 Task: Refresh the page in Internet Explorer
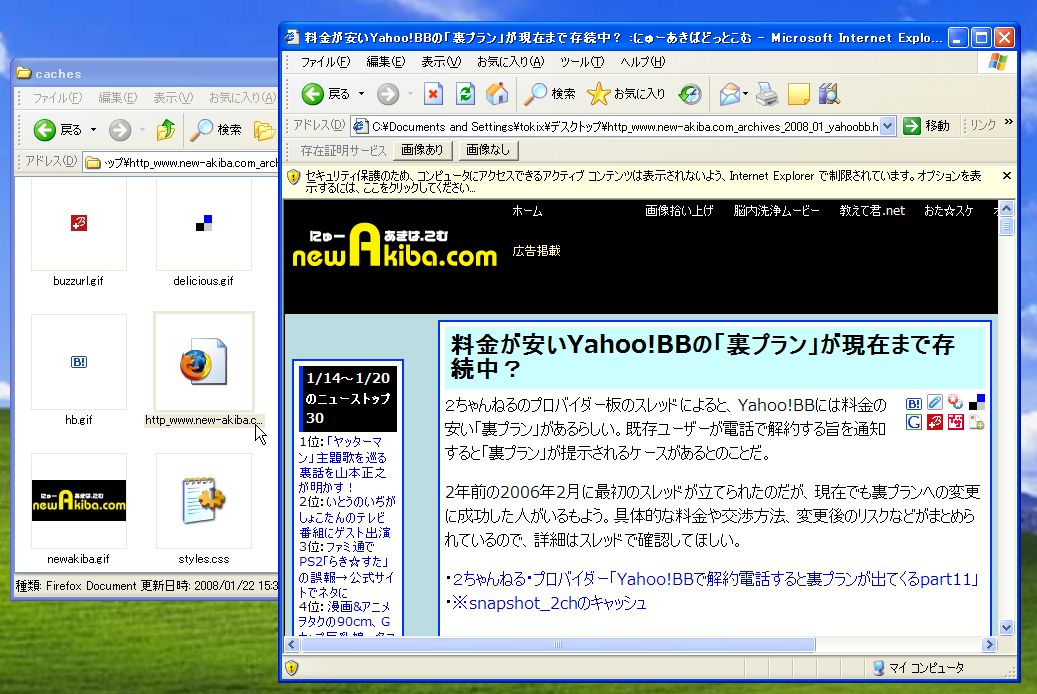pyautogui.click(x=465, y=94)
